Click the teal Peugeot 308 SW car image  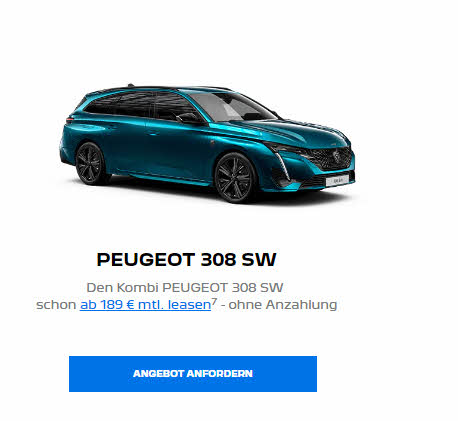pyautogui.click(x=207, y=143)
